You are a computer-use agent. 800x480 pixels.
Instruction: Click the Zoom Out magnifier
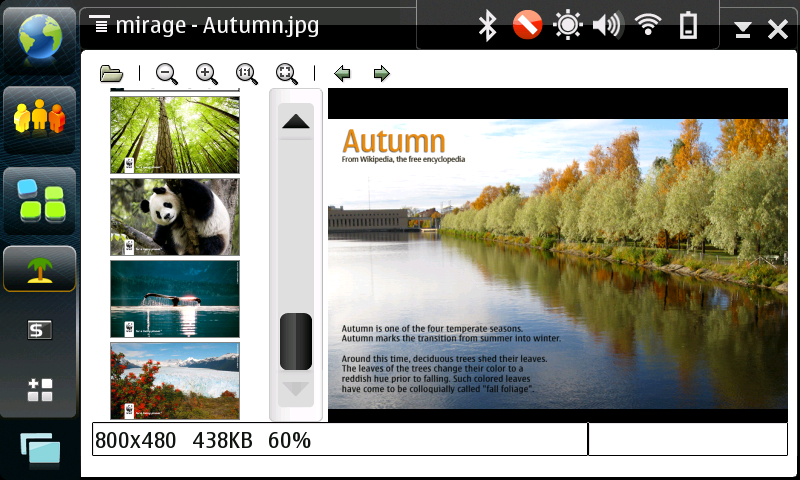tap(167, 73)
